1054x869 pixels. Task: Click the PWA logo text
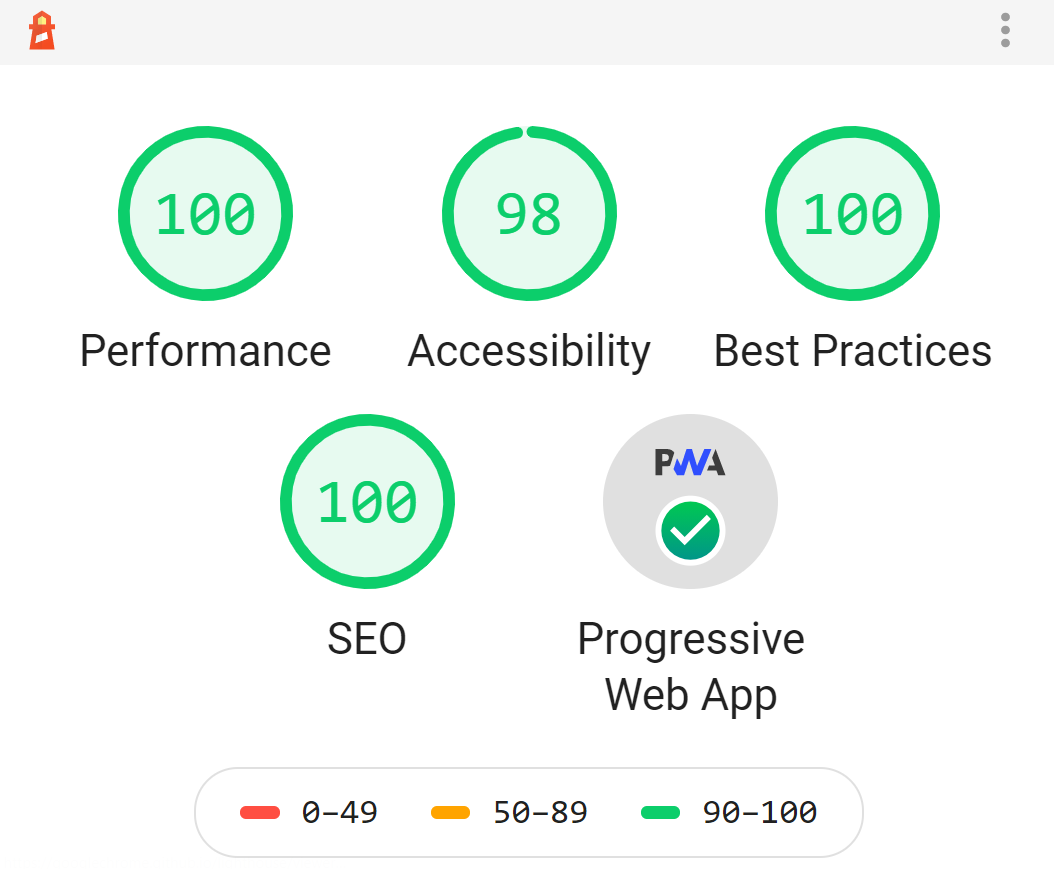coord(690,462)
